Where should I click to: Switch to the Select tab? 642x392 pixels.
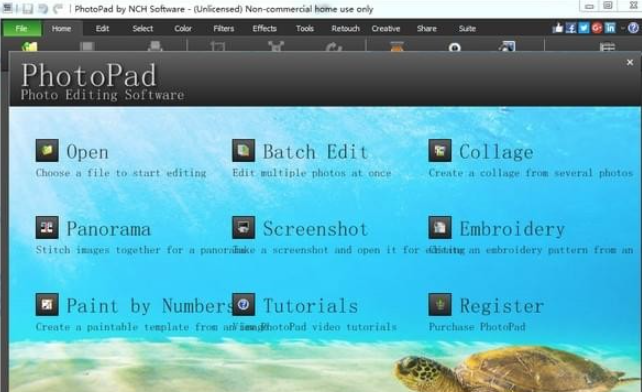click(x=142, y=28)
